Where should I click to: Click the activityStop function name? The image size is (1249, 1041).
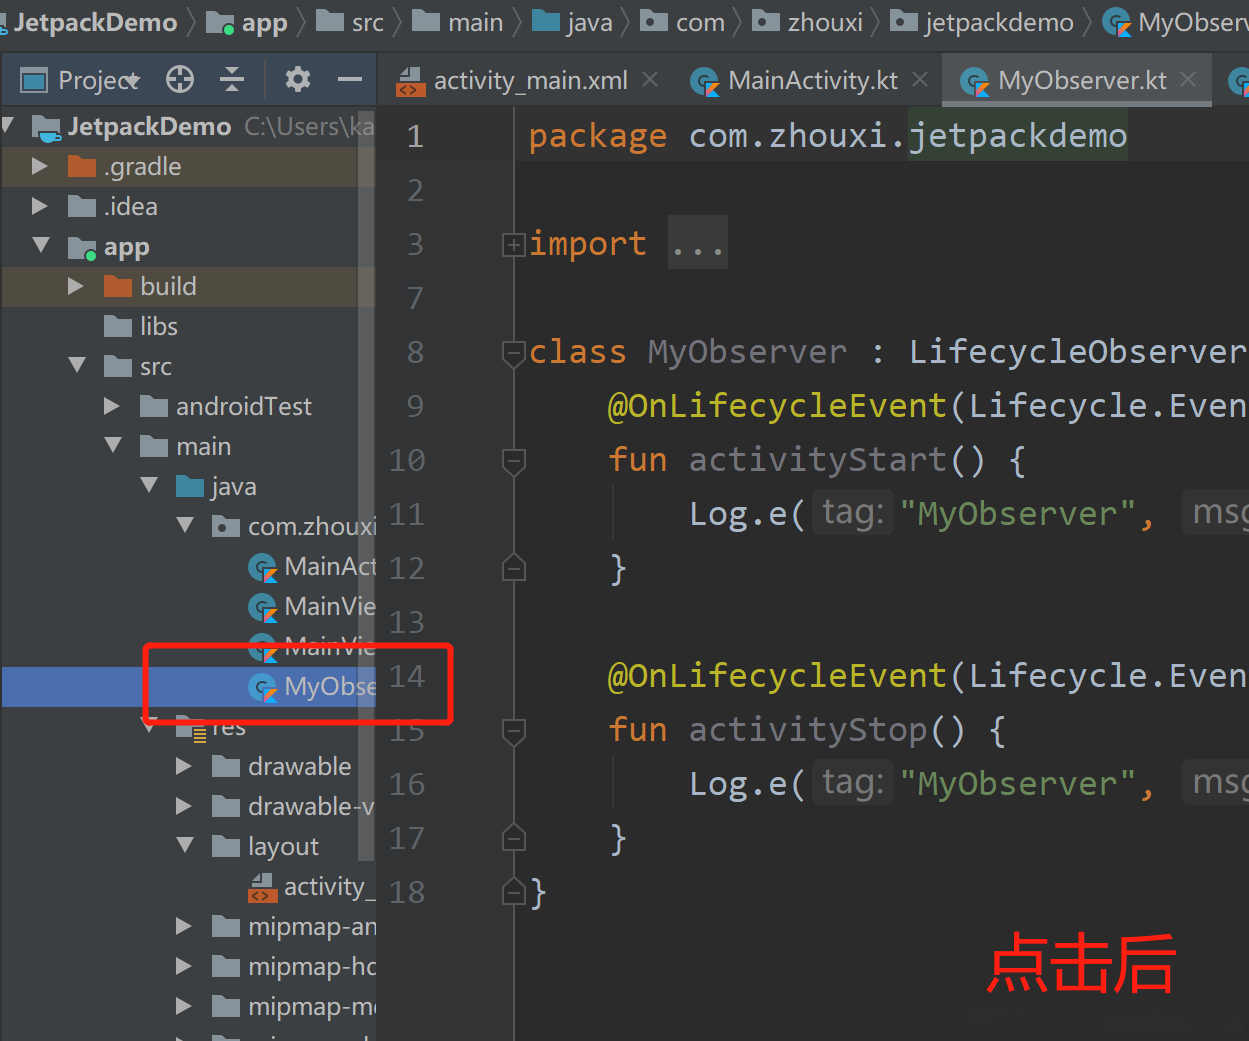(807, 730)
